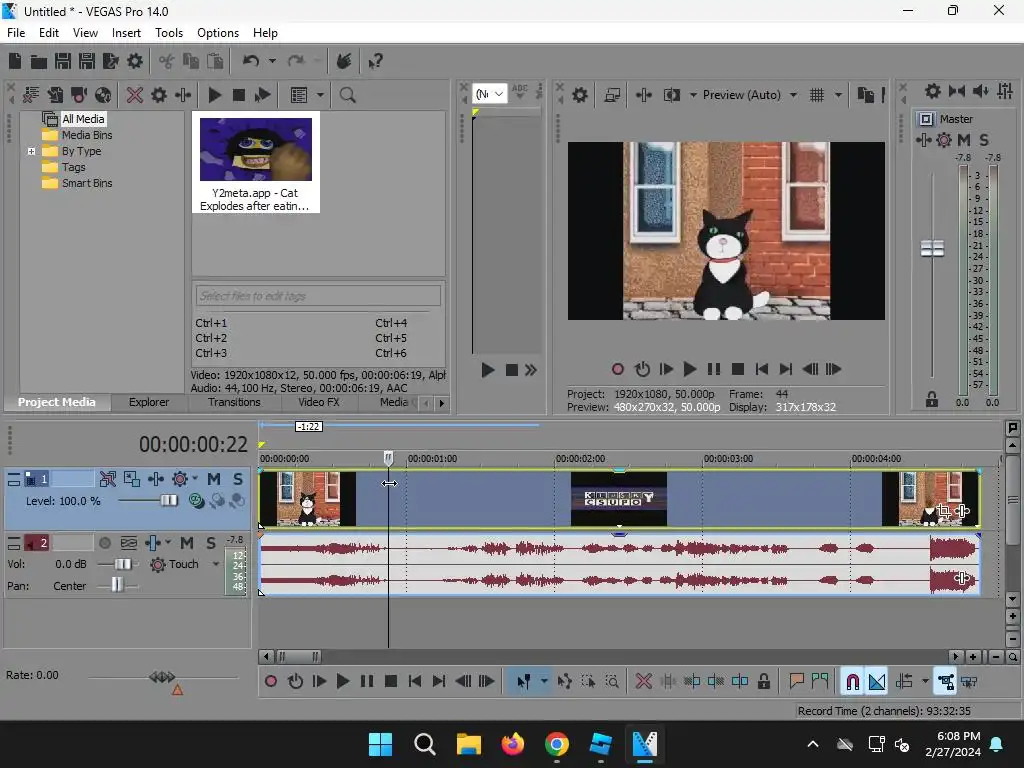This screenshot has width=1024, height=768.
Task: Click Event Pan/Crop icon on video clip
Action: [x=943, y=511]
